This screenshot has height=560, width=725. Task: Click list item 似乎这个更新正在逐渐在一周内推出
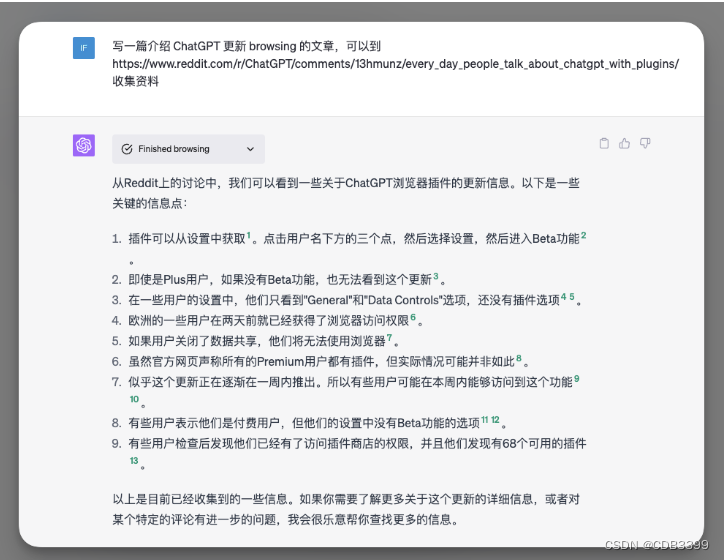pyautogui.click(x=354, y=390)
